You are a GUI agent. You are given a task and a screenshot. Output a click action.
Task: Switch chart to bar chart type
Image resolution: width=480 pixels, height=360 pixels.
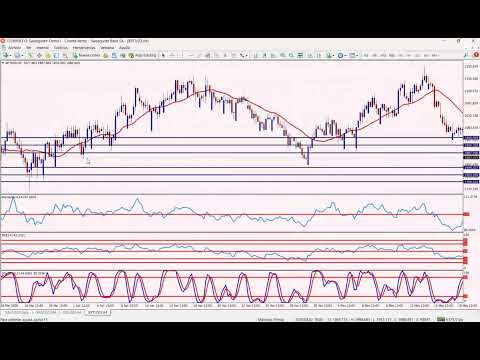coord(256,55)
